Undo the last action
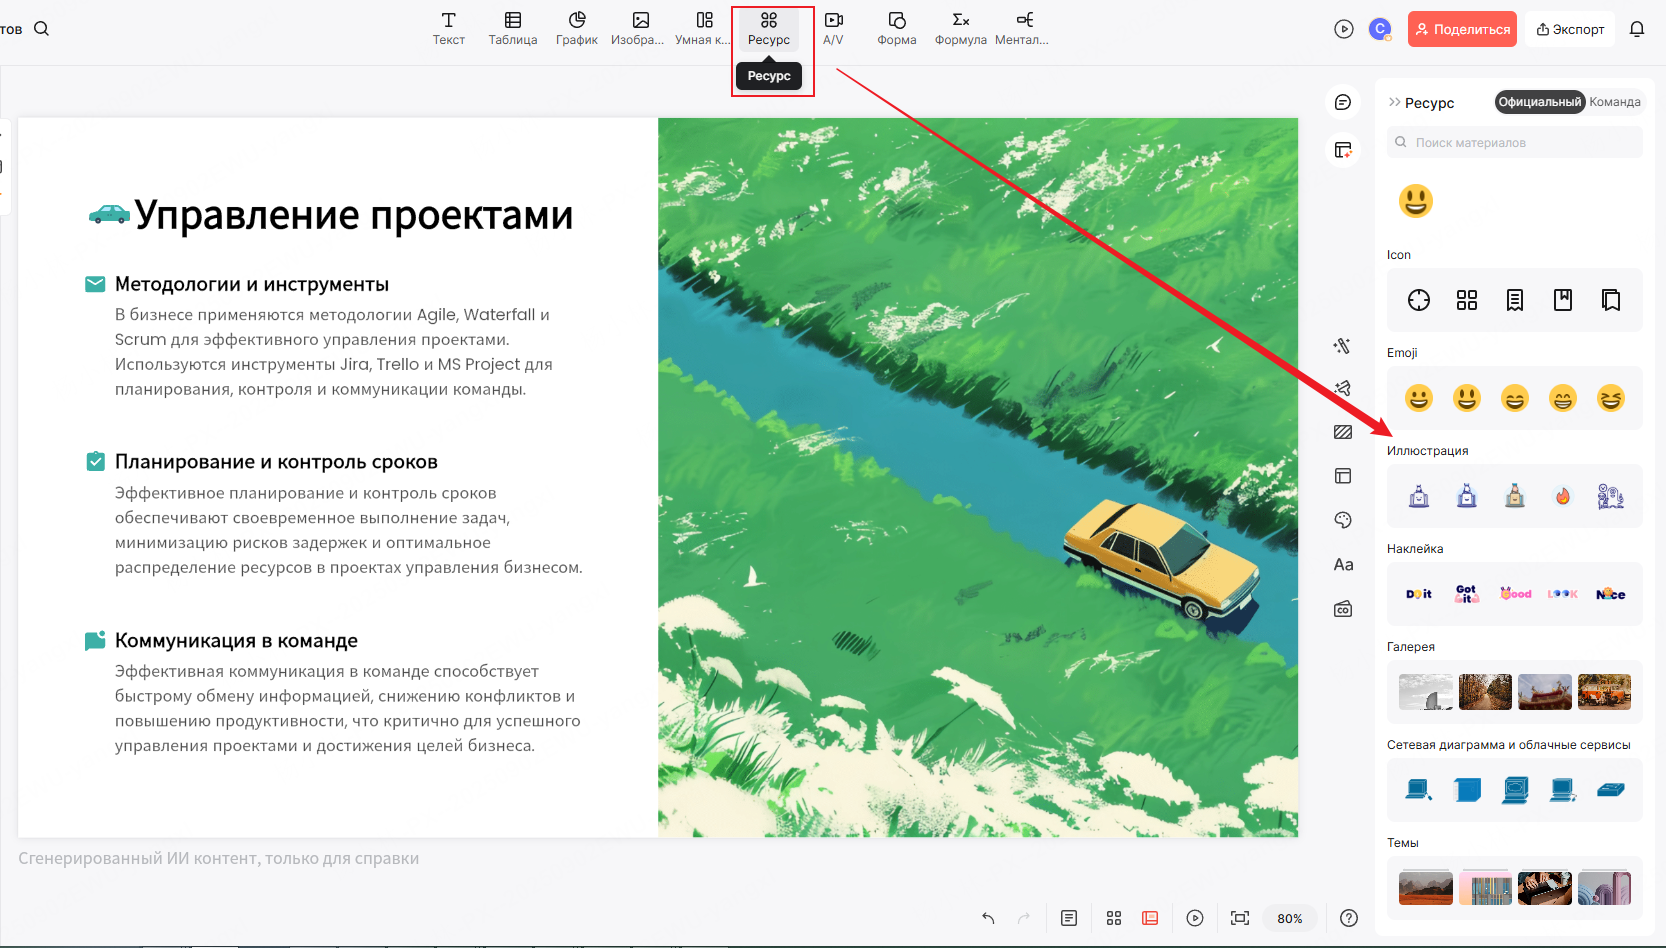 988,917
